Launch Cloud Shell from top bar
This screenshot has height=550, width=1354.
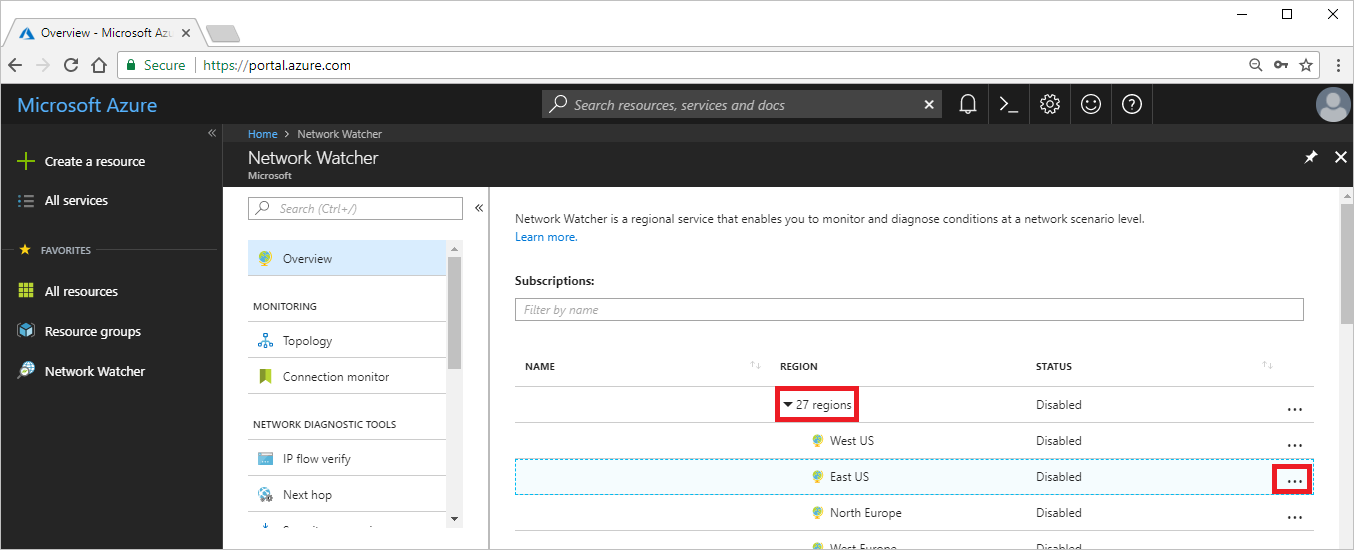point(1008,104)
